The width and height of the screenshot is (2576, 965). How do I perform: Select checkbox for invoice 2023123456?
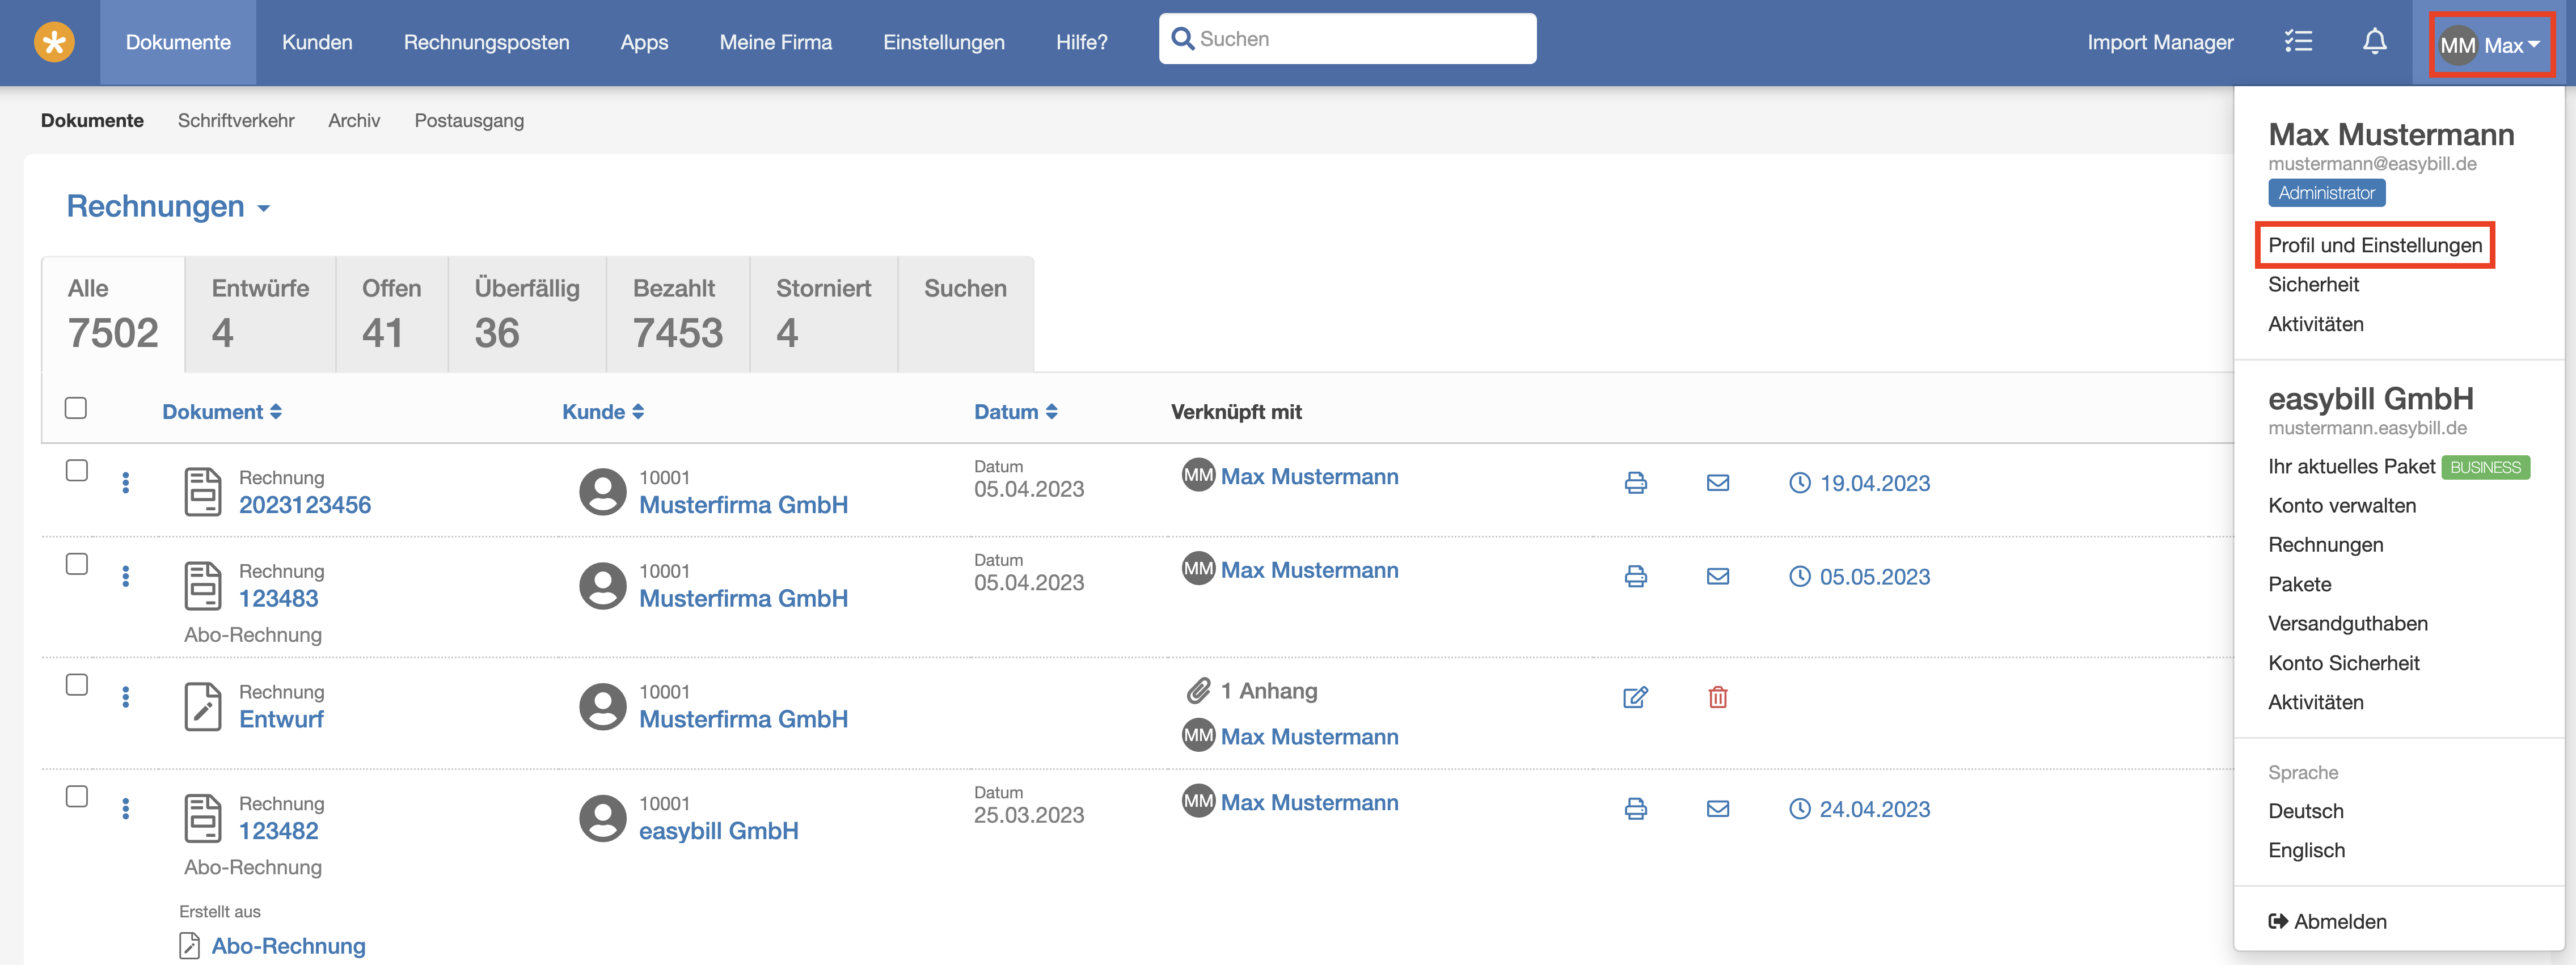point(76,471)
